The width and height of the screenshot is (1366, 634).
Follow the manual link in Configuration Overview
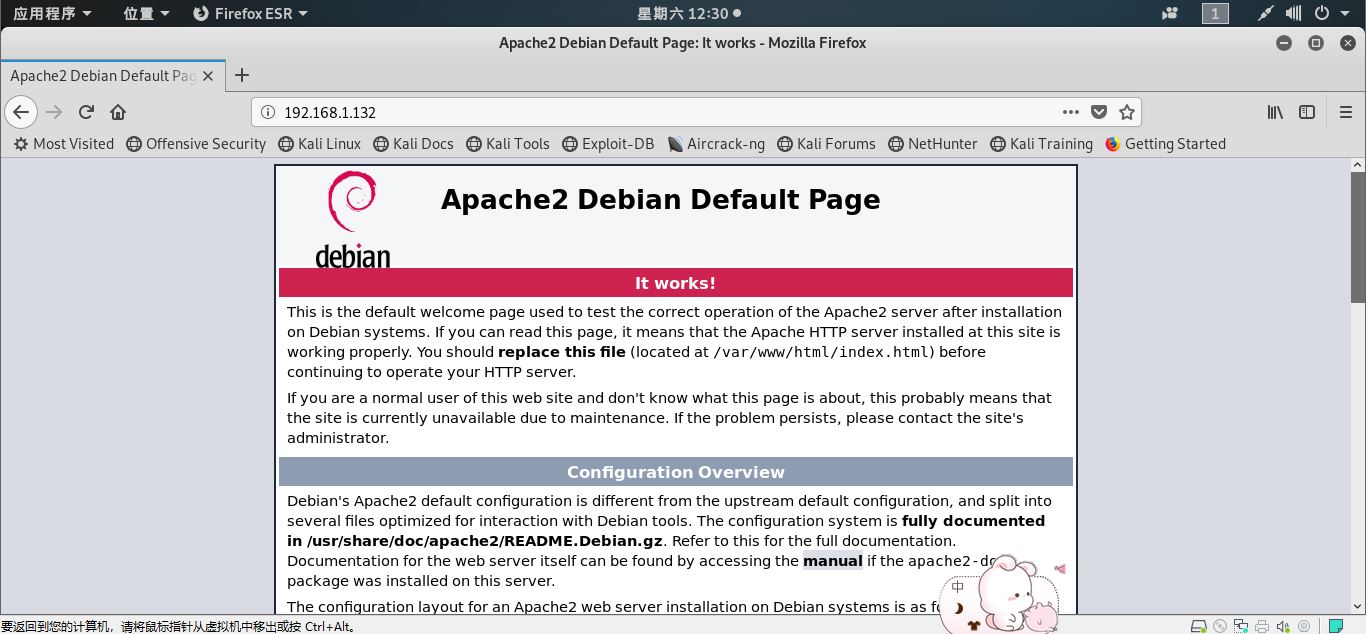click(832, 561)
